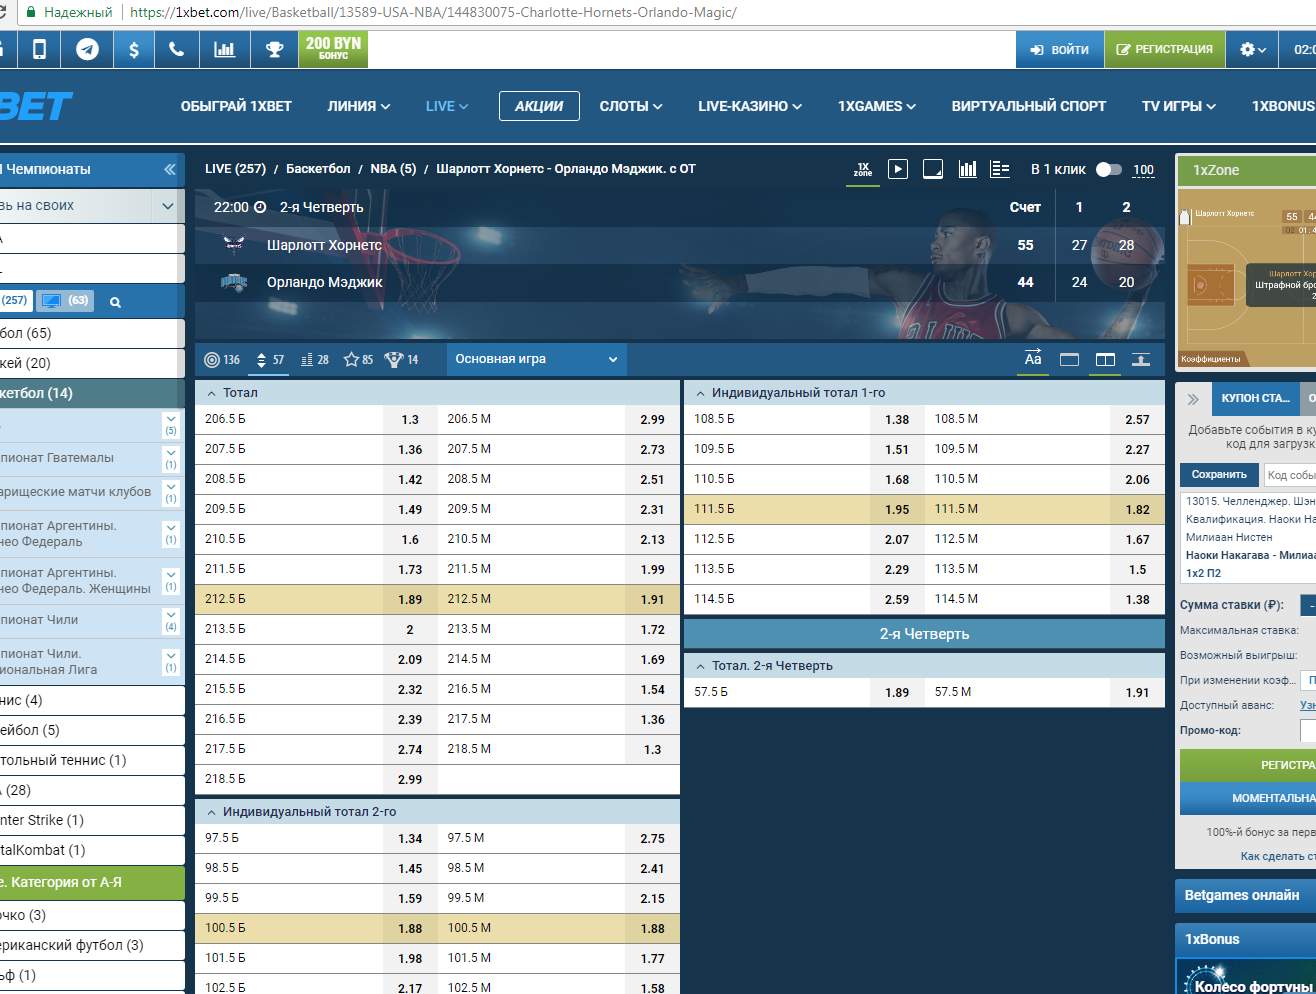Expand the Чемпионат Гватемалы league chevron
This screenshot has width=1316, height=994.
pyautogui.click(x=171, y=458)
